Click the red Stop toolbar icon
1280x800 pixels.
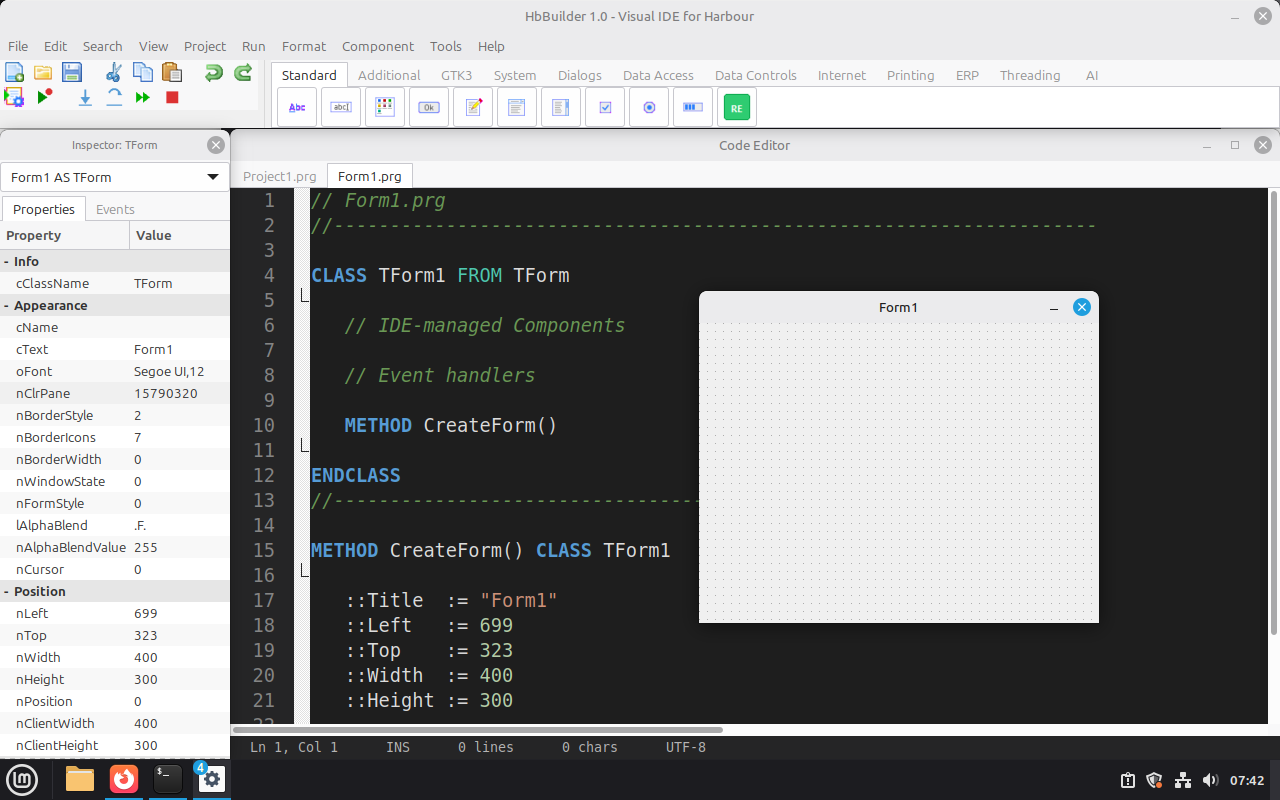171,97
